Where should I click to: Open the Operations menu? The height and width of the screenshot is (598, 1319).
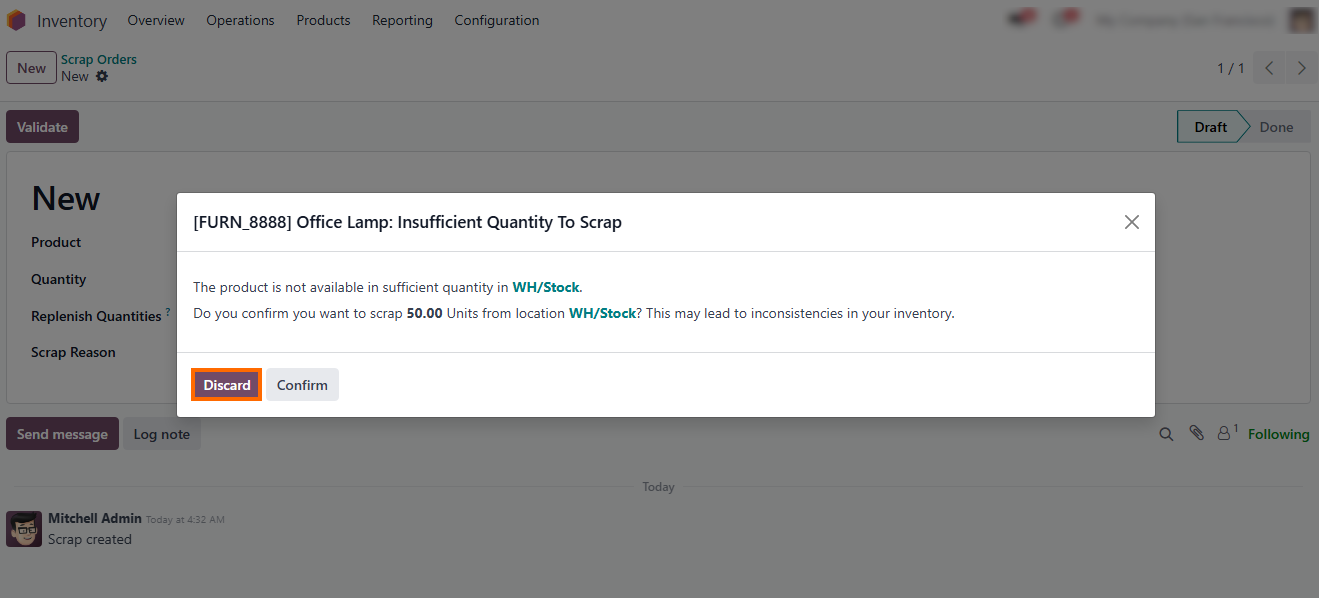point(240,20)
